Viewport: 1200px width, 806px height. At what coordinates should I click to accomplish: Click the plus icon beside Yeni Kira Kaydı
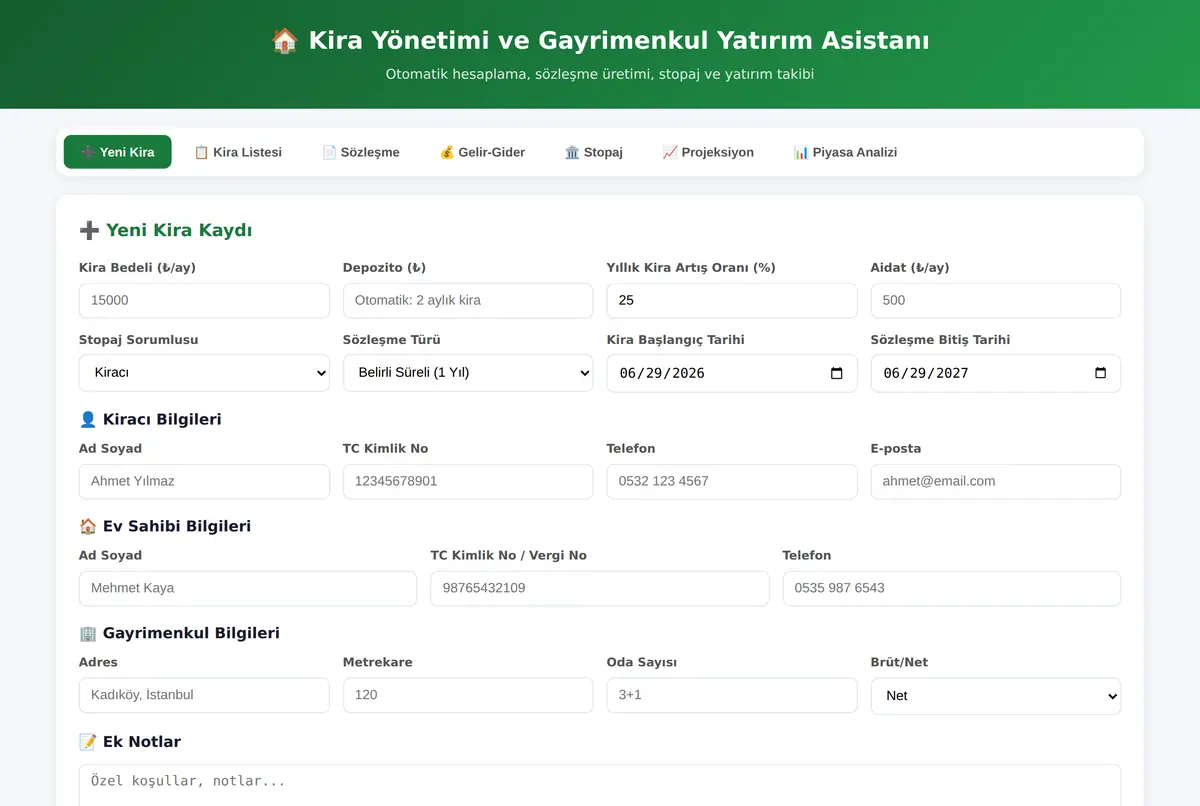coord(89,231)
